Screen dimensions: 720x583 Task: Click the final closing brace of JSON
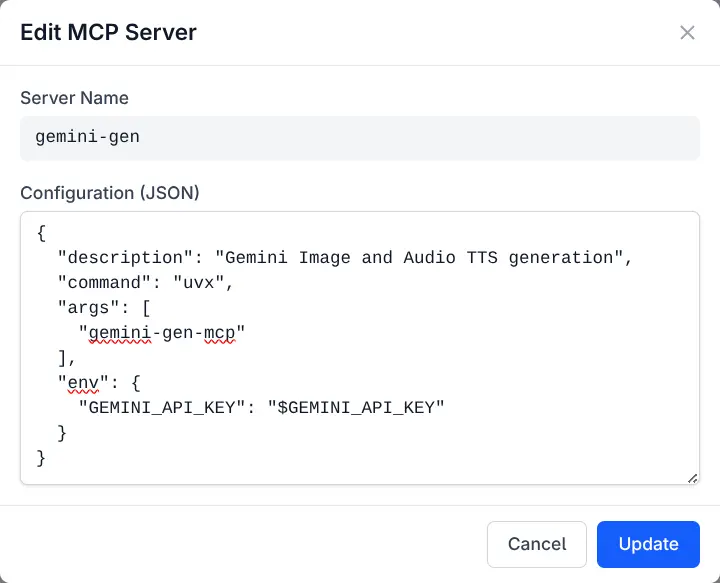click(41, 458)
